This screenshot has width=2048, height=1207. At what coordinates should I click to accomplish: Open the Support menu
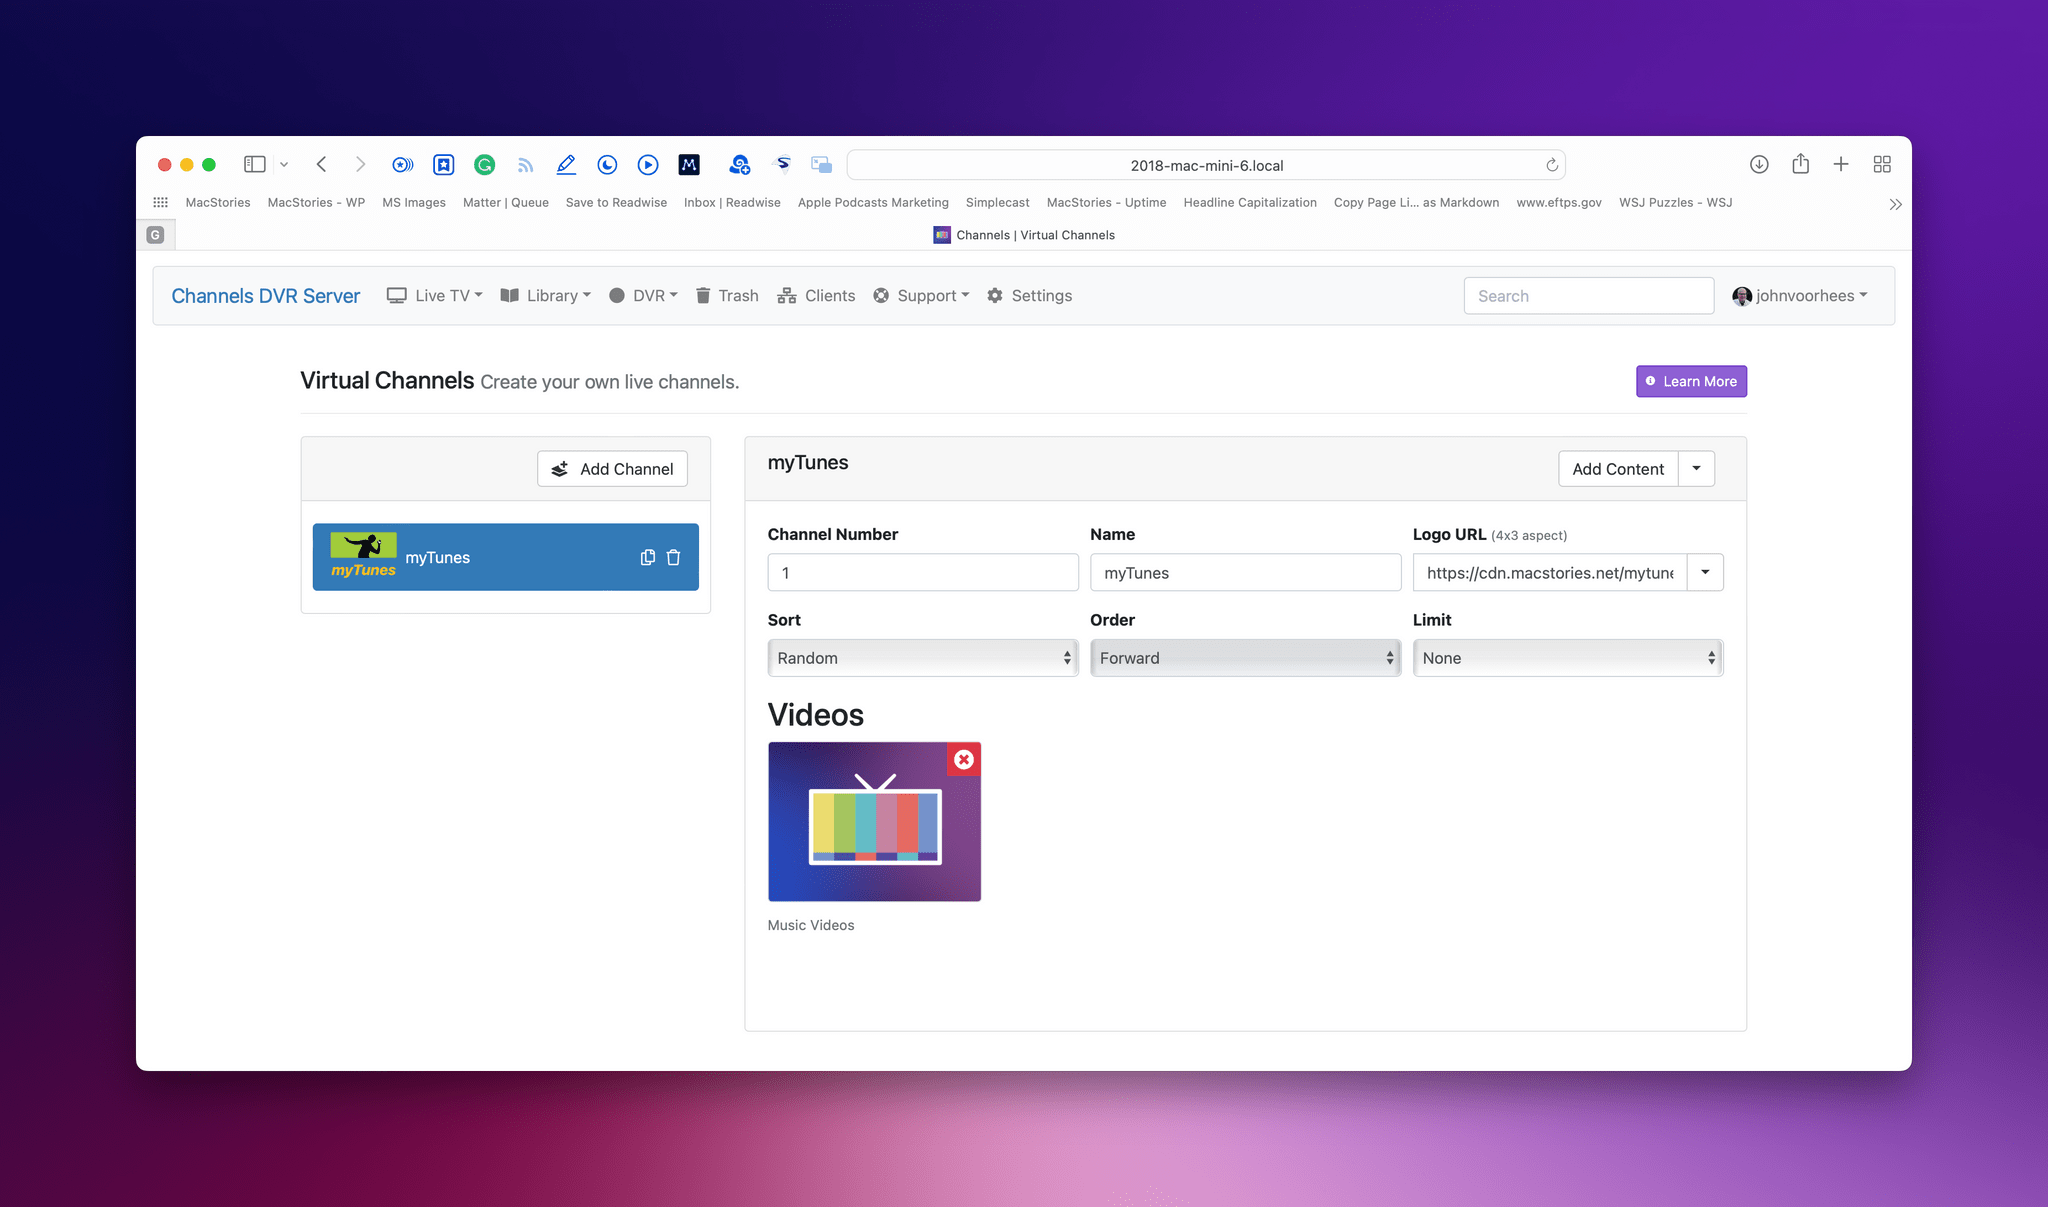pyautogui.click(x=921, y=295)
